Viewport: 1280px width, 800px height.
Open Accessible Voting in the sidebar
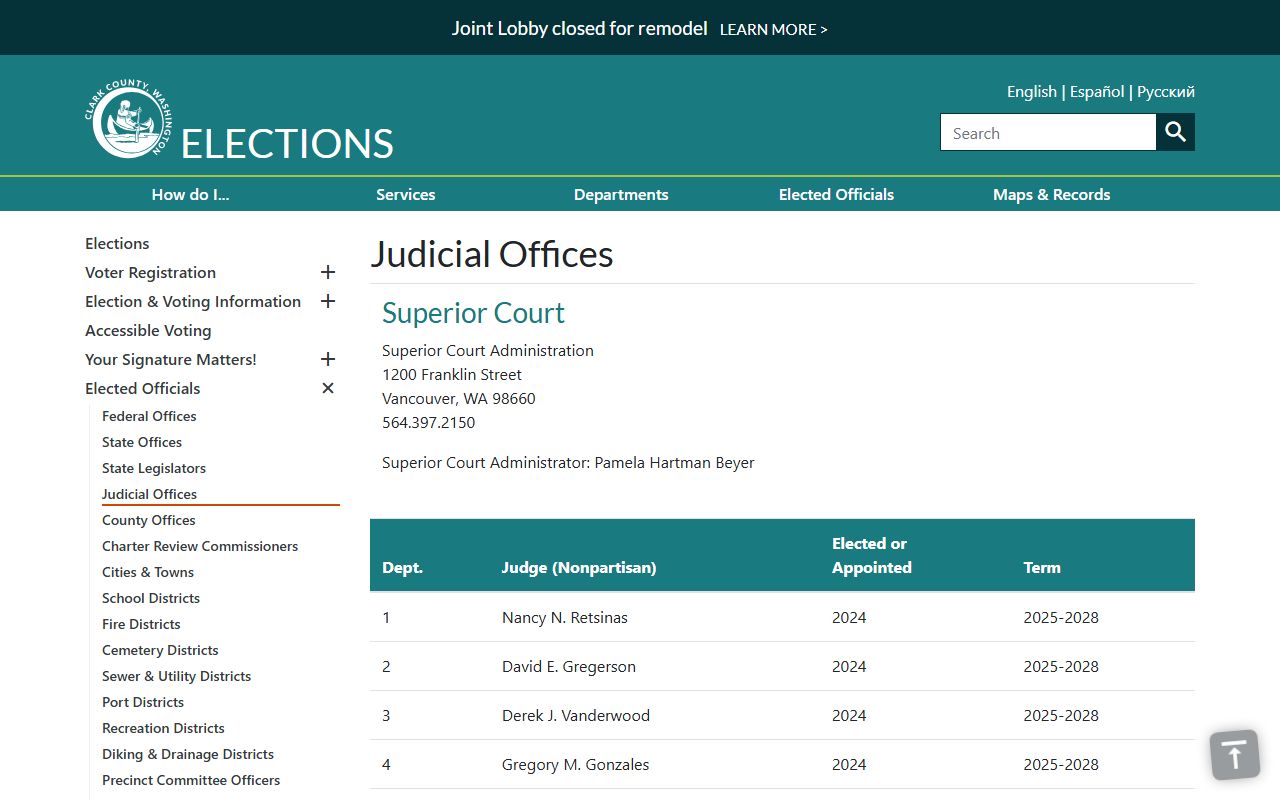coord(148,330)
